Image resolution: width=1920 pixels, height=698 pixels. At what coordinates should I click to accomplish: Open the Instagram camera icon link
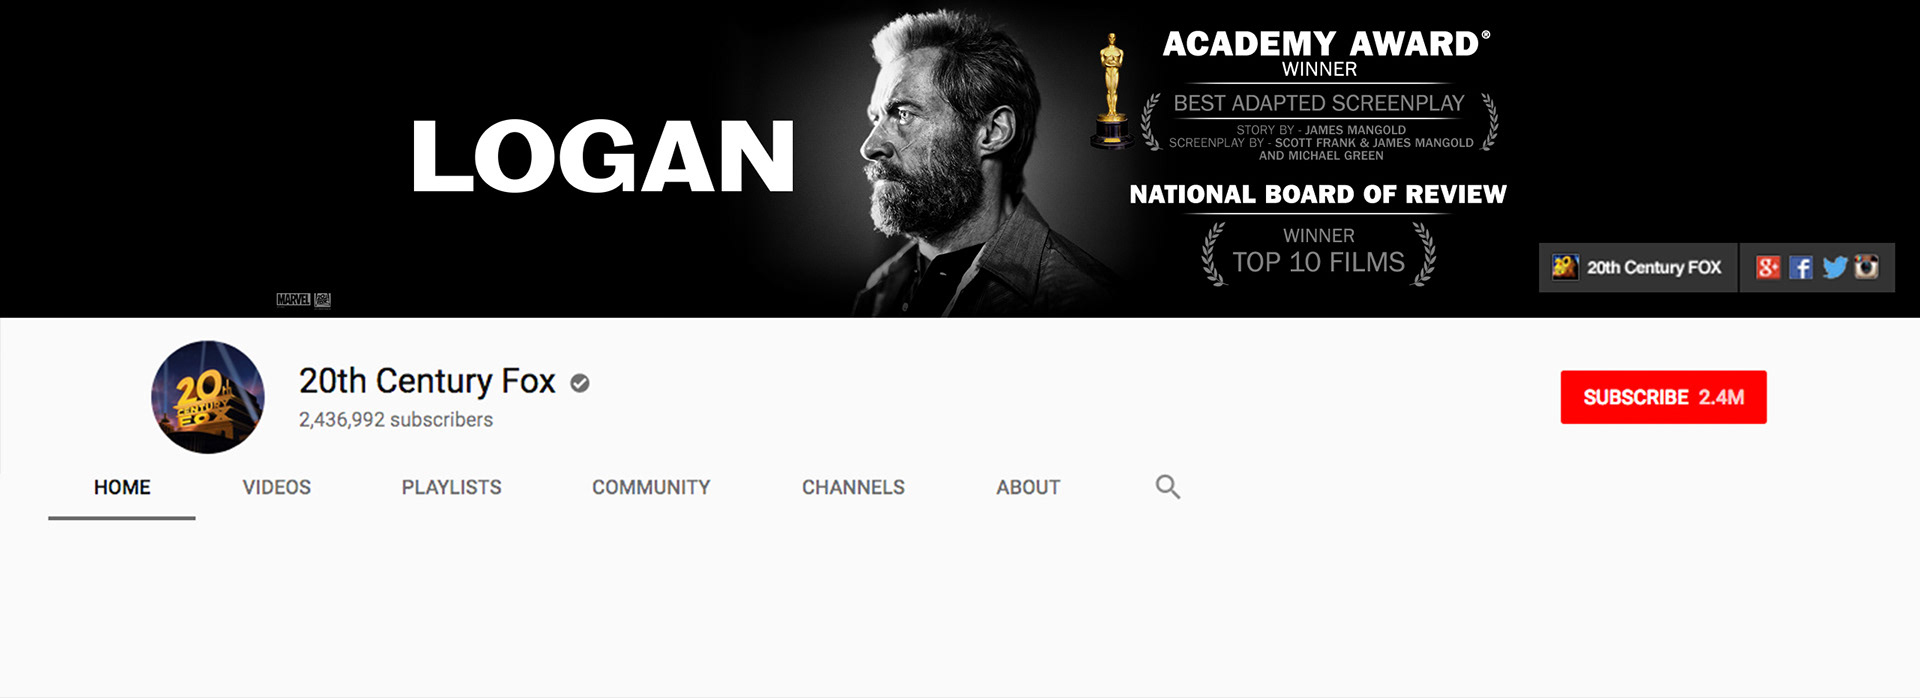tap(1866, 267)
